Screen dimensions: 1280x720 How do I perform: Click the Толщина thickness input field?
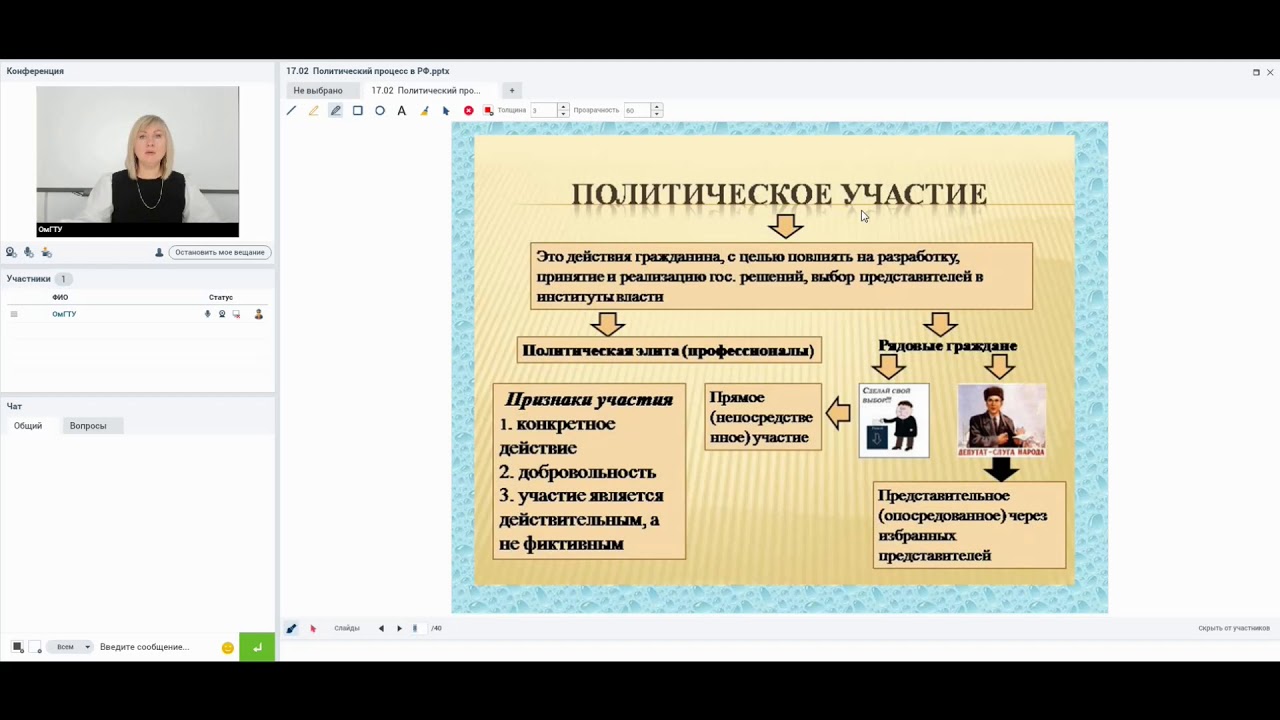[544, 110]
